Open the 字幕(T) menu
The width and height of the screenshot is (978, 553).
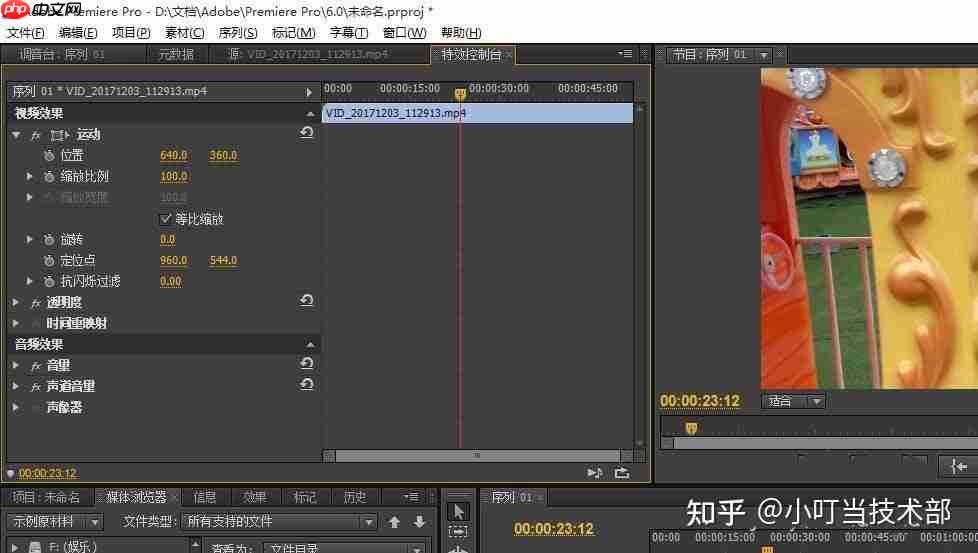click(349, 32)
